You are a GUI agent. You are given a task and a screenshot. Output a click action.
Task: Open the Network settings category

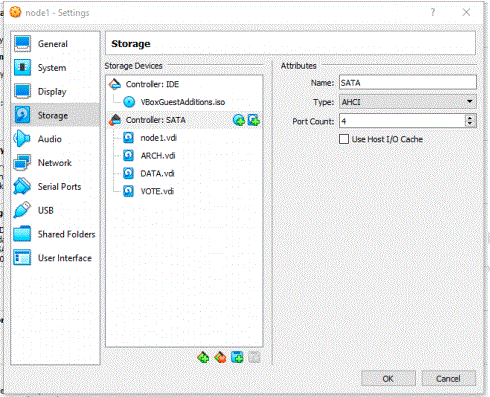55,163
